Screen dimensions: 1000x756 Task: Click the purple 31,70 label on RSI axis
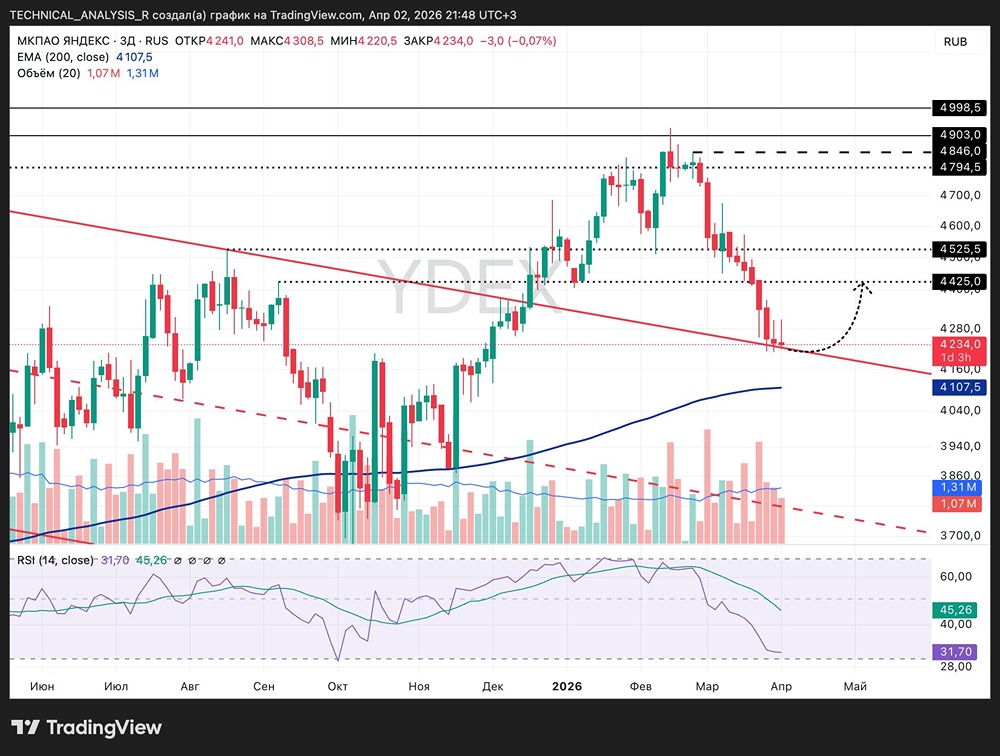click(x=955, y=652)
